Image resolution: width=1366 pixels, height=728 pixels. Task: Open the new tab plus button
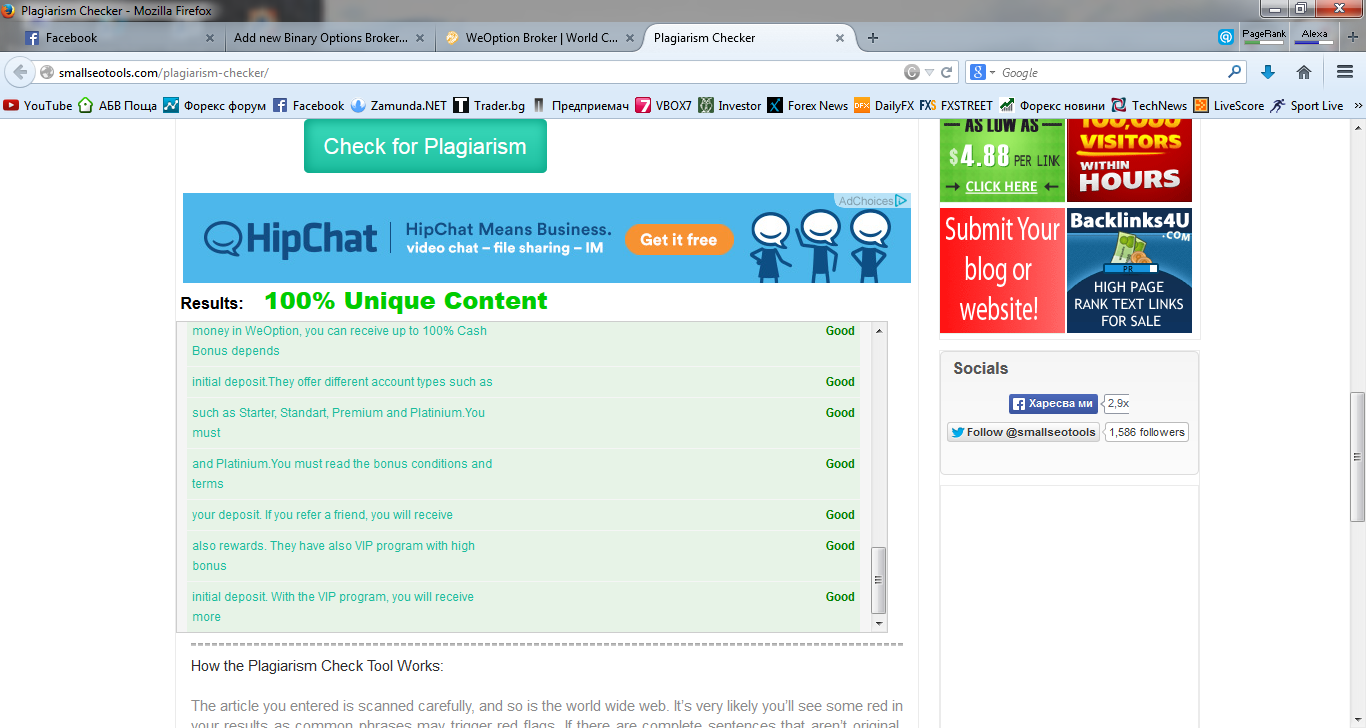click(873, 38)
